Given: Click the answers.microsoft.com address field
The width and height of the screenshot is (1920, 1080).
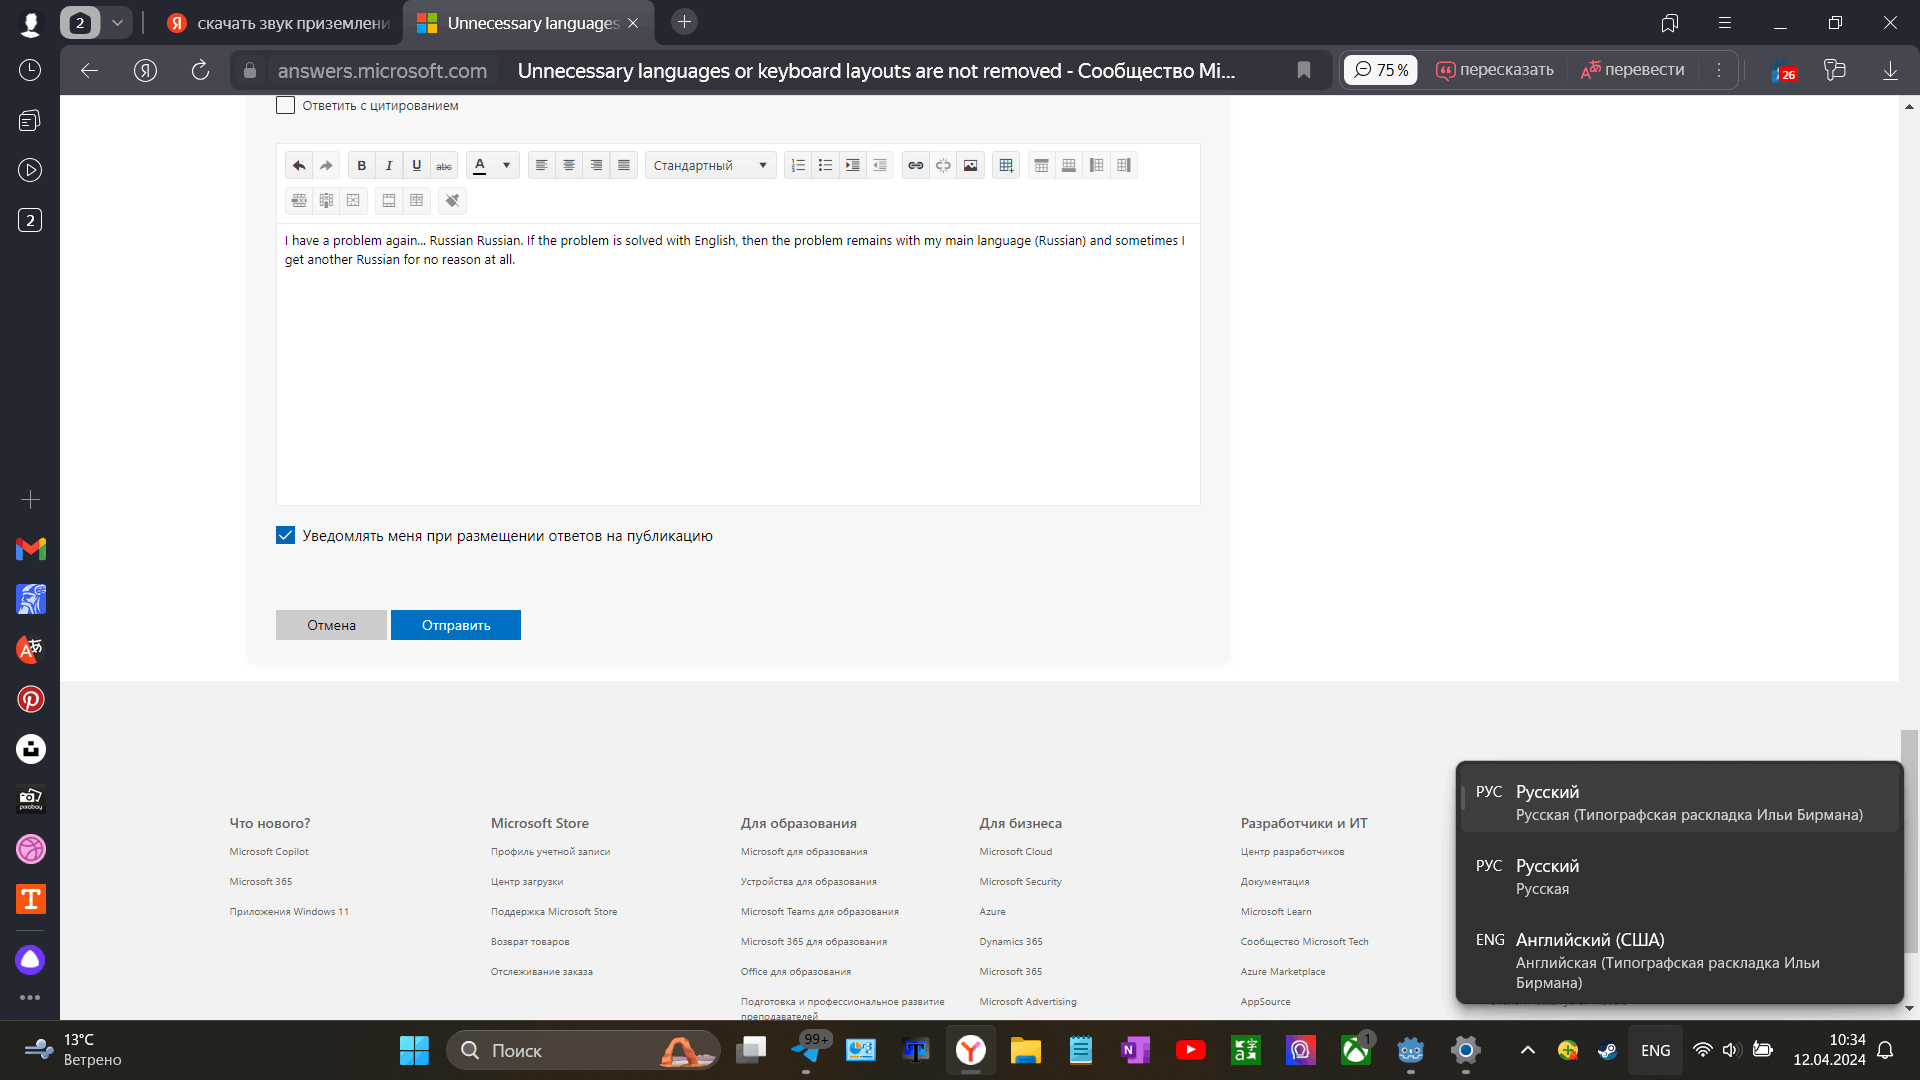Looking at the screenshot, I should (x=382, y=71).
